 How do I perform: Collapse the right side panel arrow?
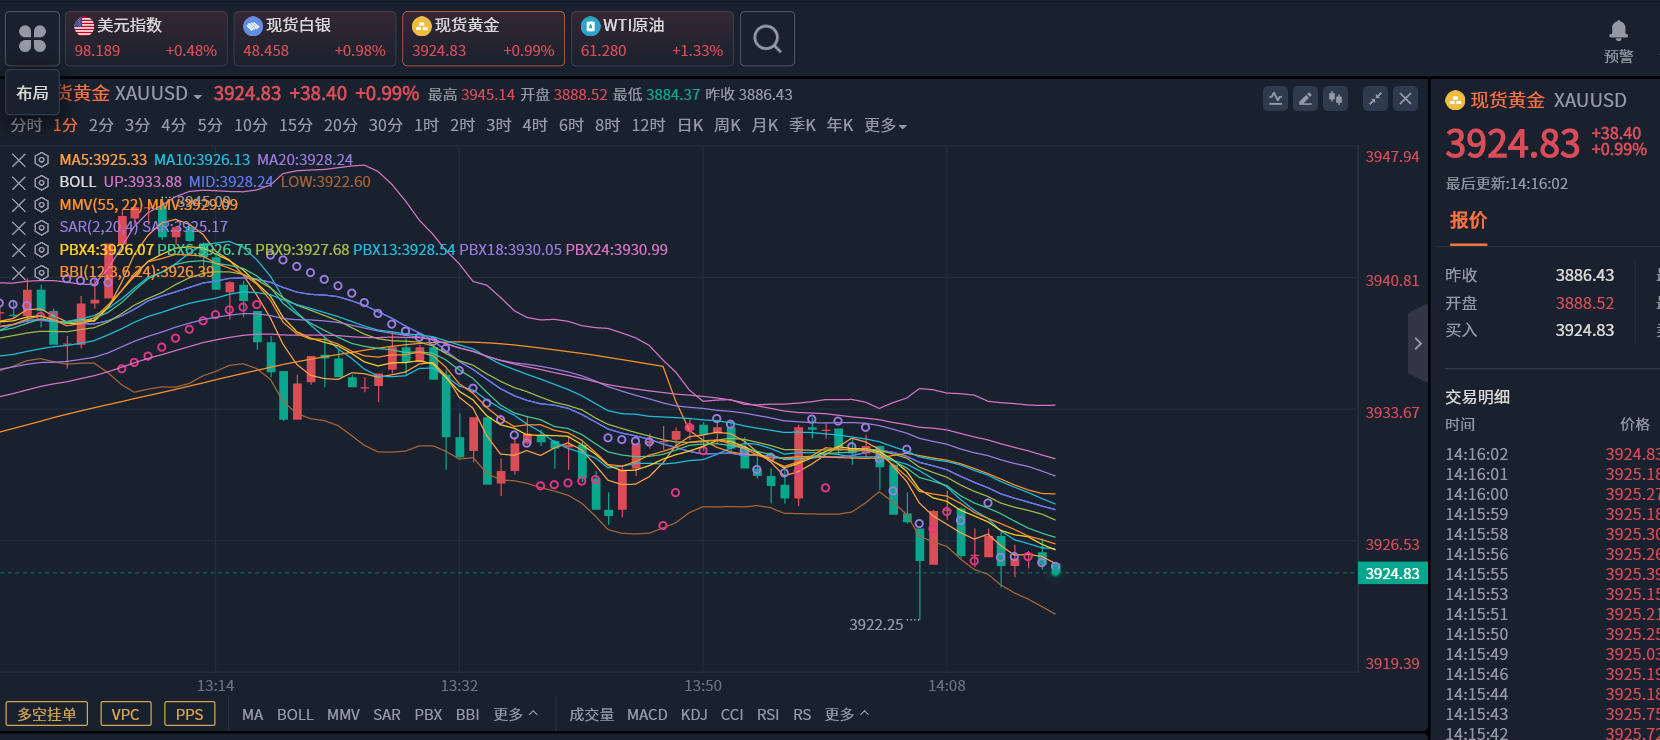(x=1417, y=343)
